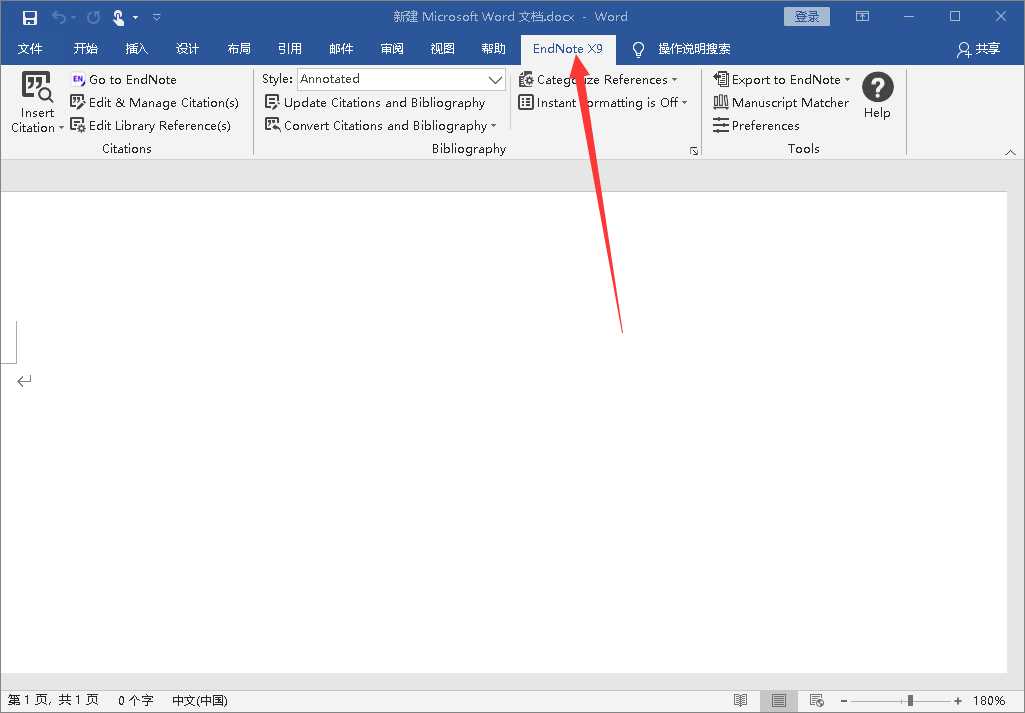Switch to Print Layout view icon

pyautogui.click(x=779, y=701)
